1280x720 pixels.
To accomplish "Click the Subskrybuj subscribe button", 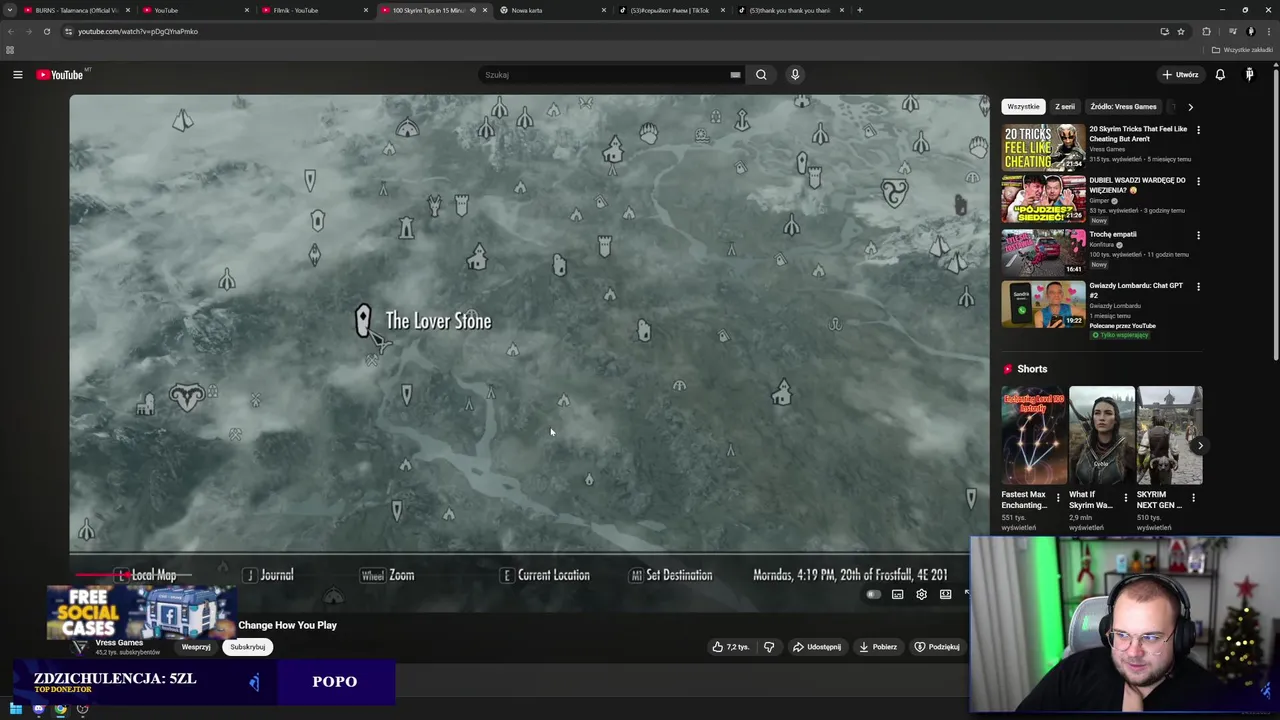I will click(247, 647).
